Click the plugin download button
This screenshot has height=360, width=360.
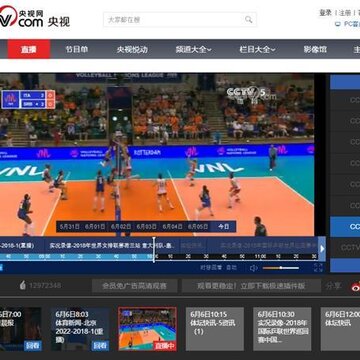[x=251, y=286]
